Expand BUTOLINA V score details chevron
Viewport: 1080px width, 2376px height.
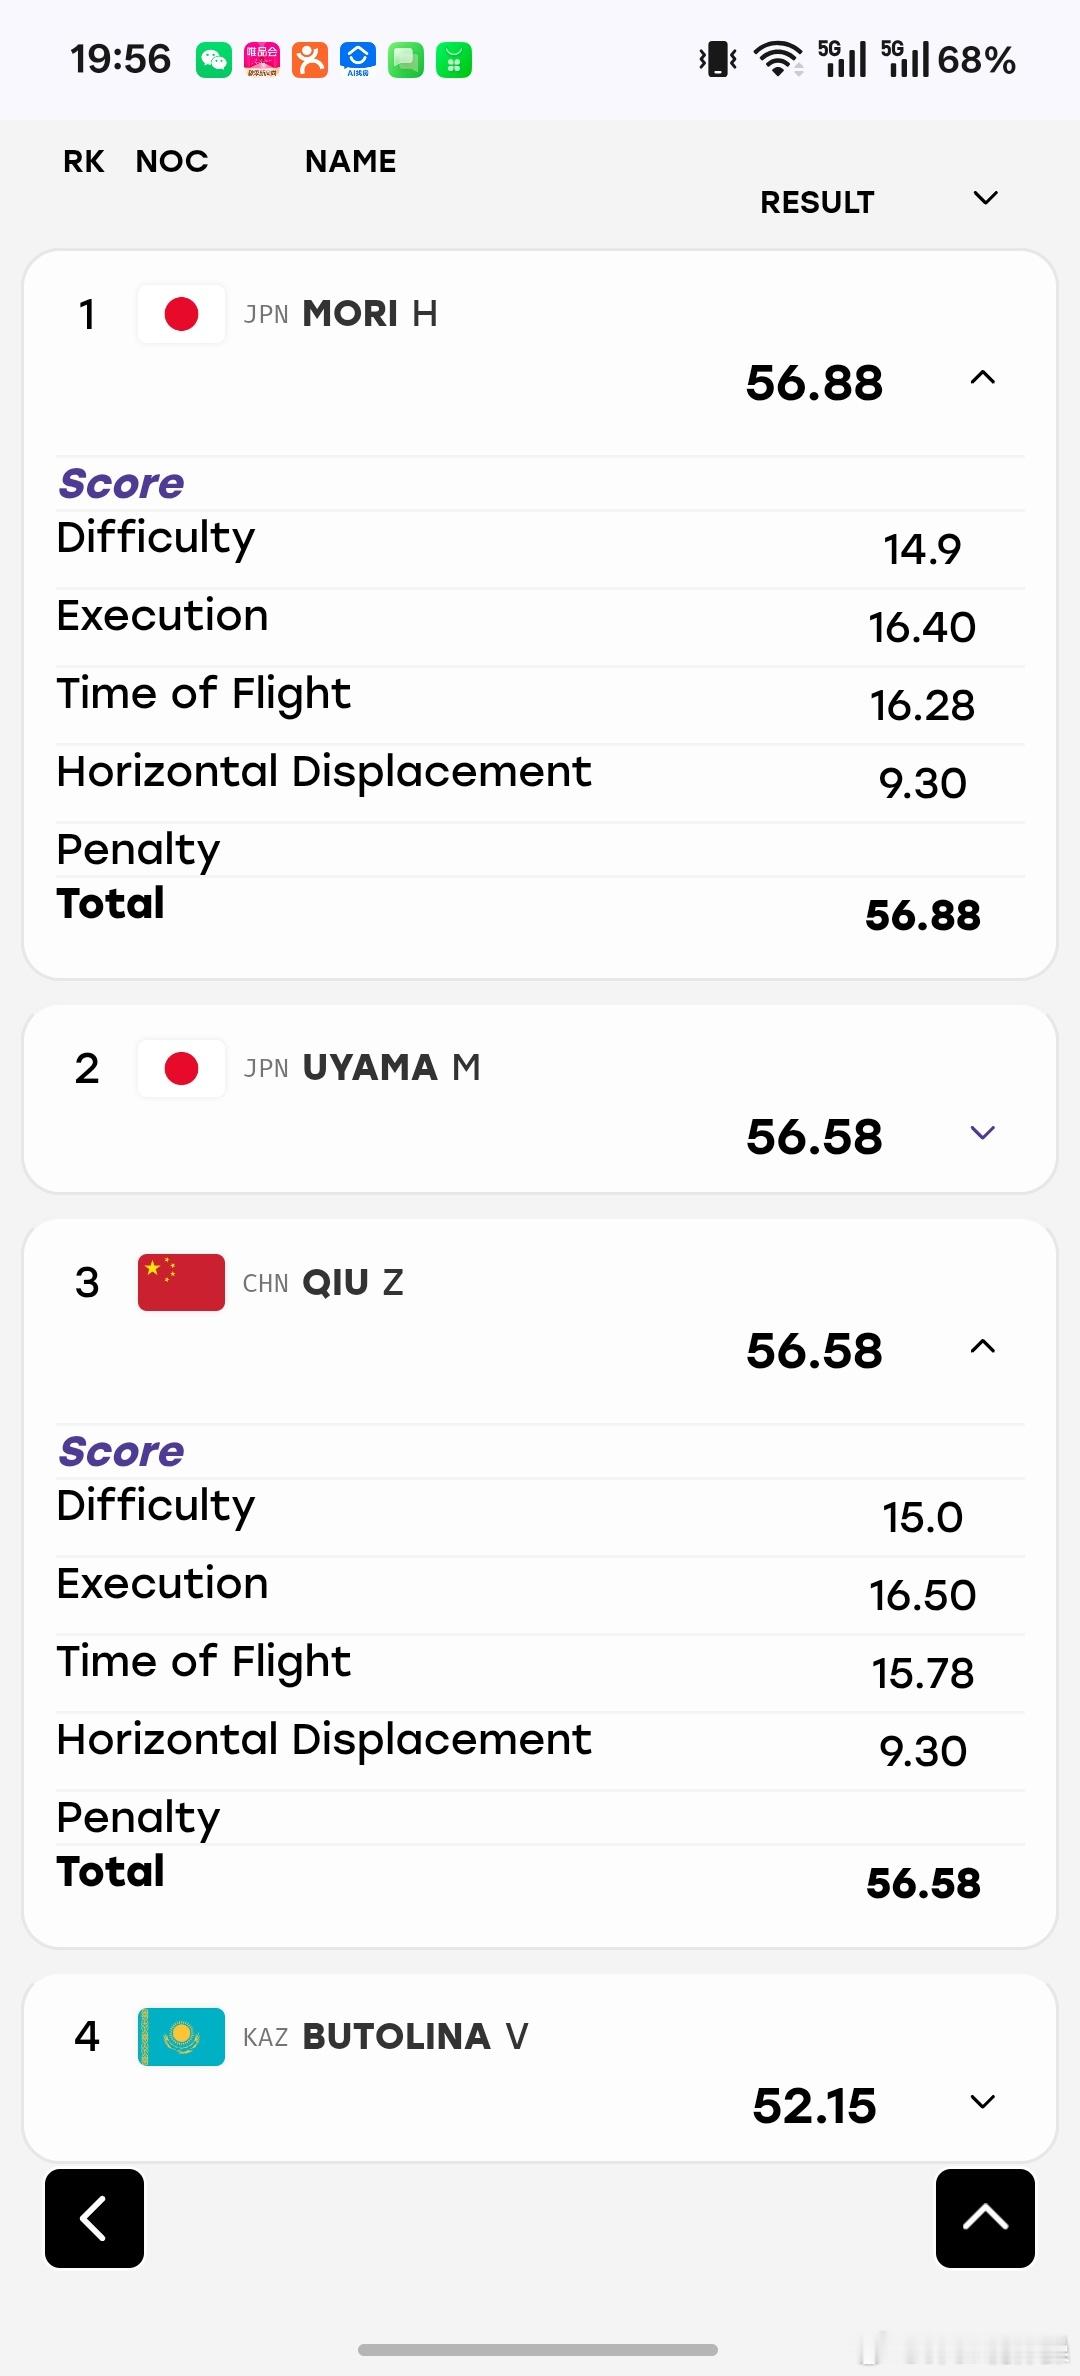tap(983, 2101)
